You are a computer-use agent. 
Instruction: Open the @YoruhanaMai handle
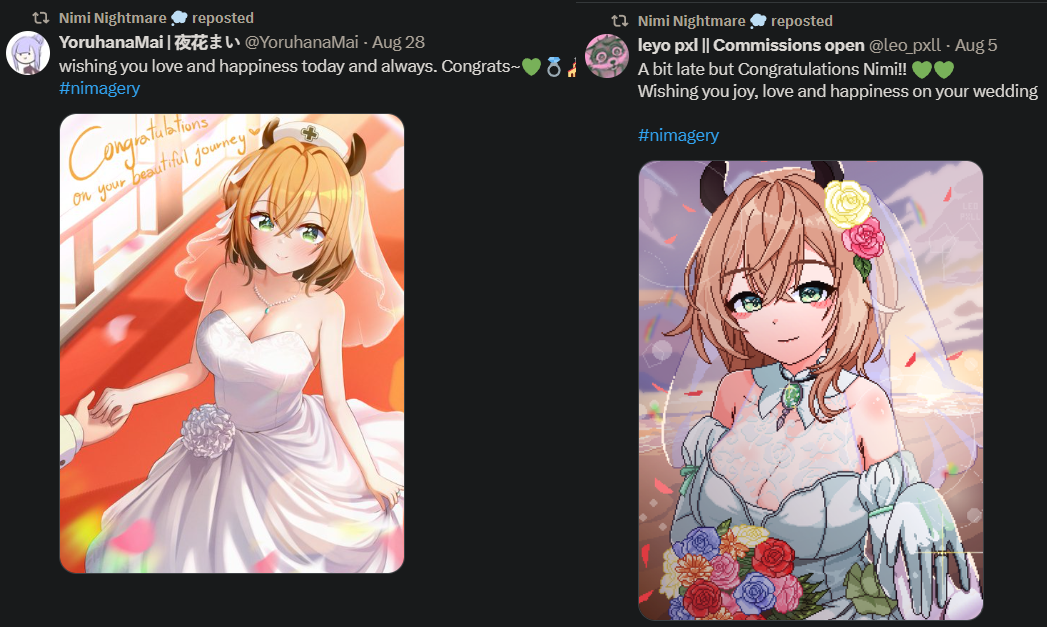coord(302,42)
